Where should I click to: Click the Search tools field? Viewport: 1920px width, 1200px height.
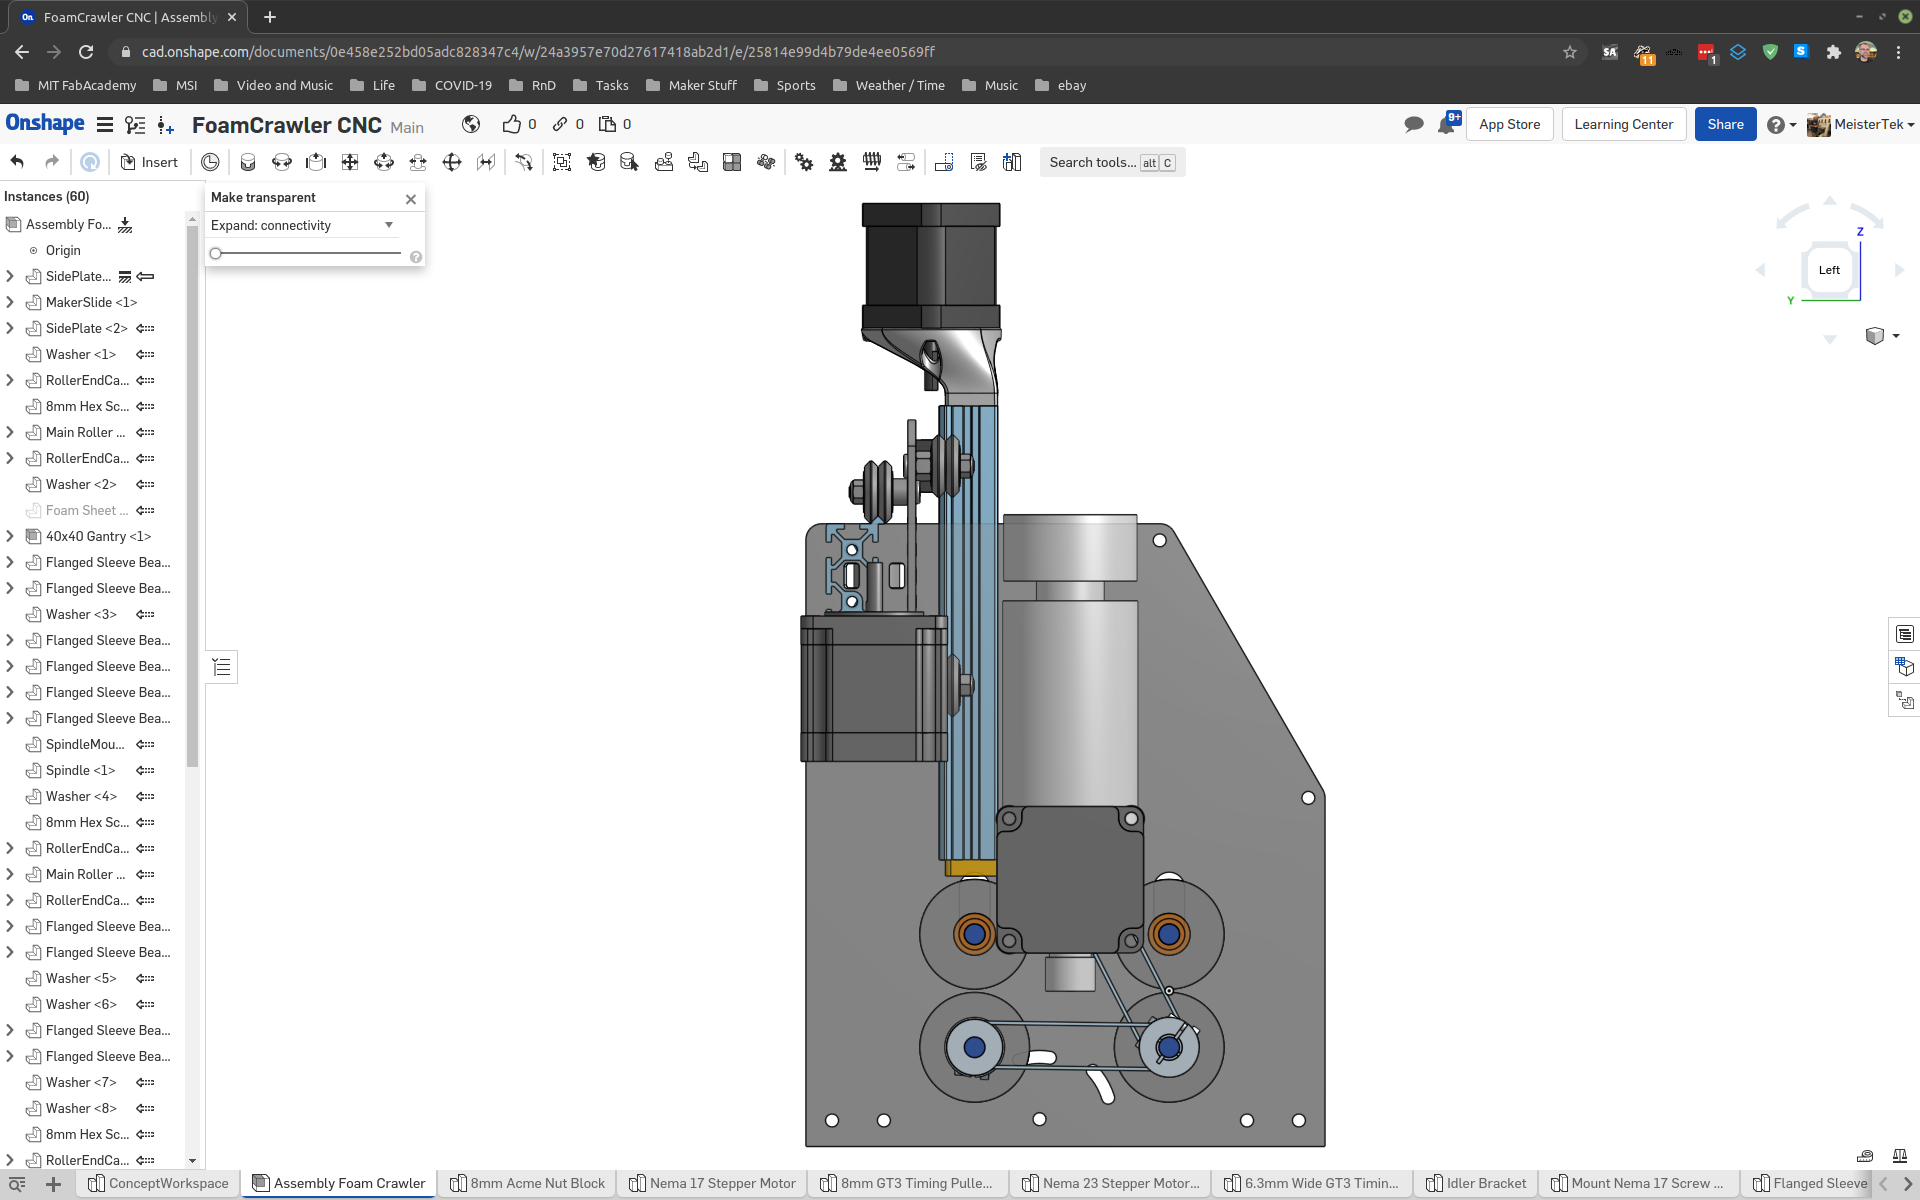tap(1112, 162)
